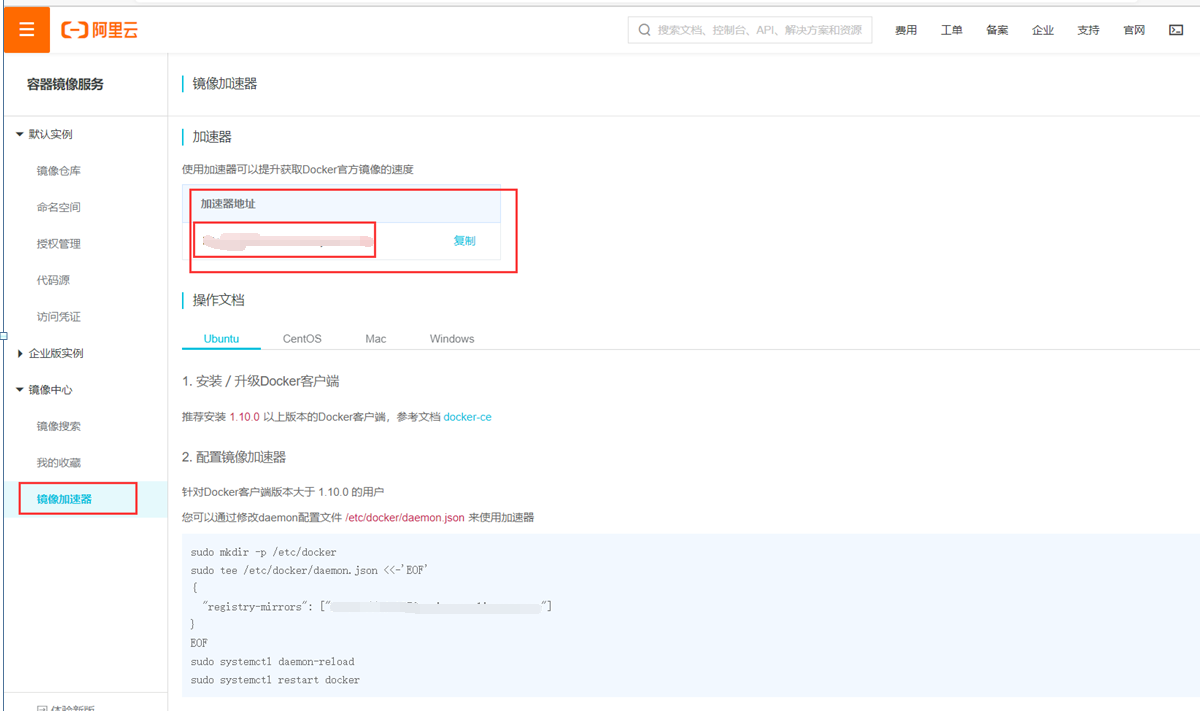
Task: Open the 工单 menu
Action: pos(952,30)
